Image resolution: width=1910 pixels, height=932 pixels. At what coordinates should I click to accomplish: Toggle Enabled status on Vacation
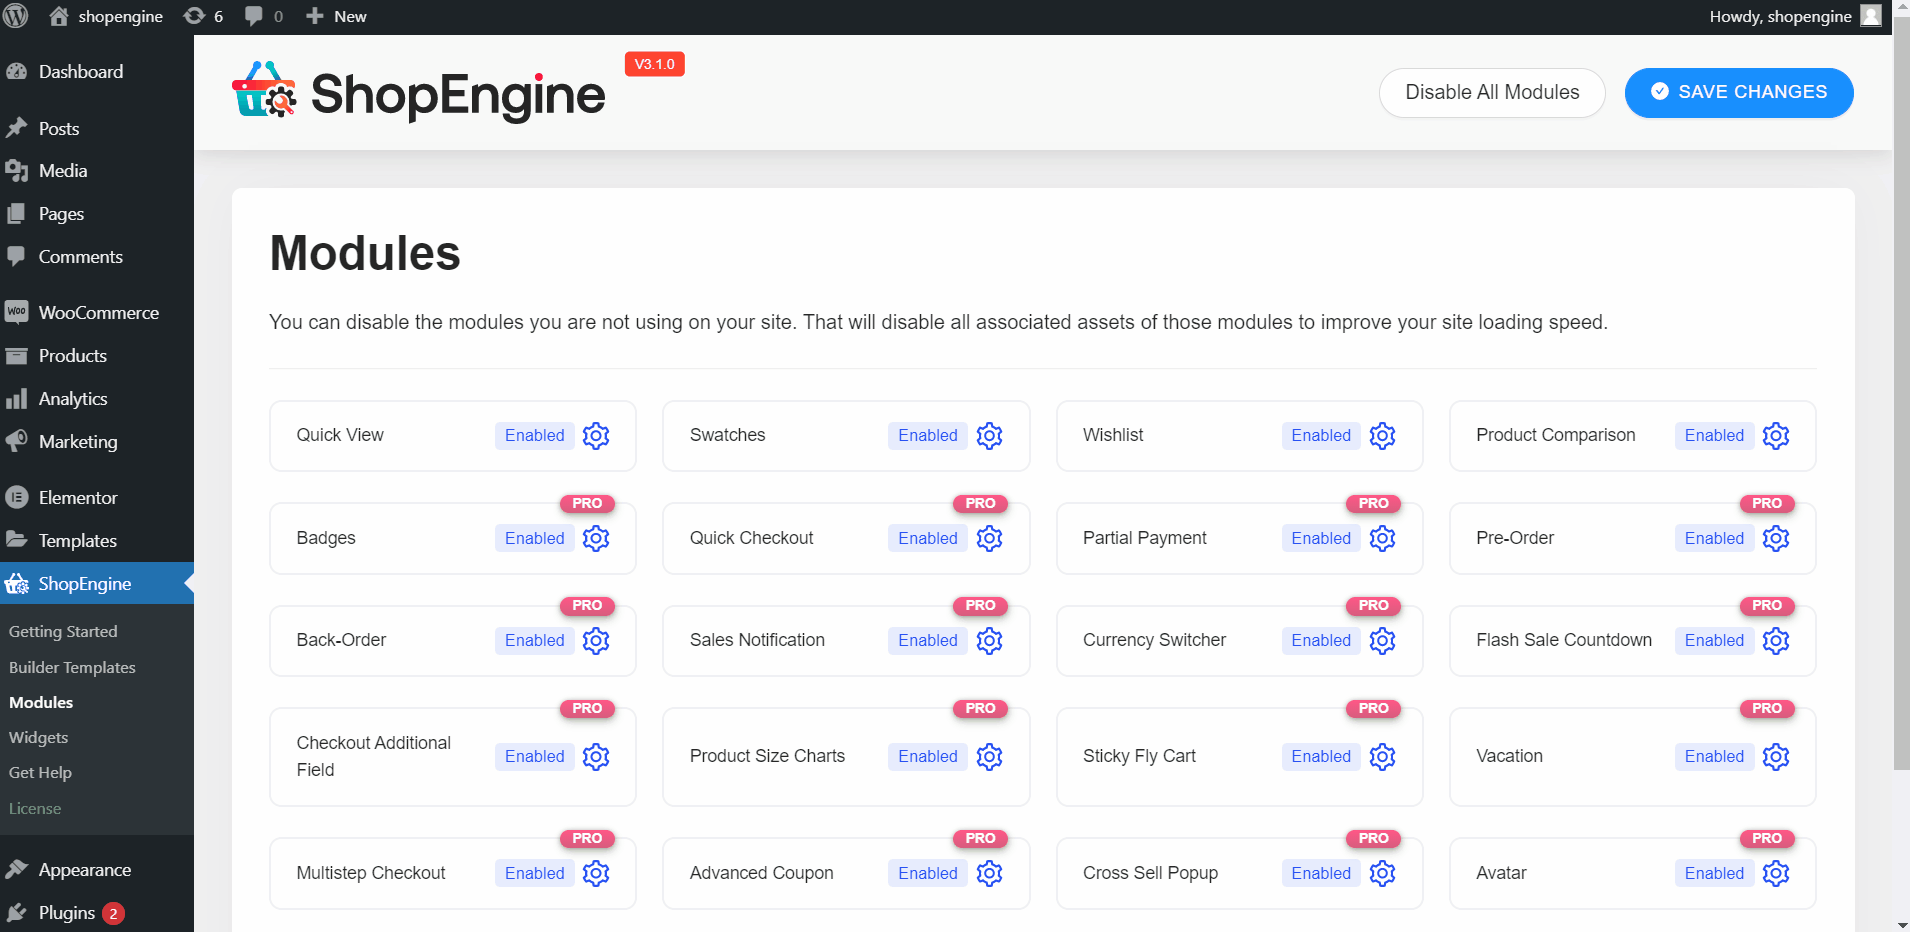pos(1714,756)
